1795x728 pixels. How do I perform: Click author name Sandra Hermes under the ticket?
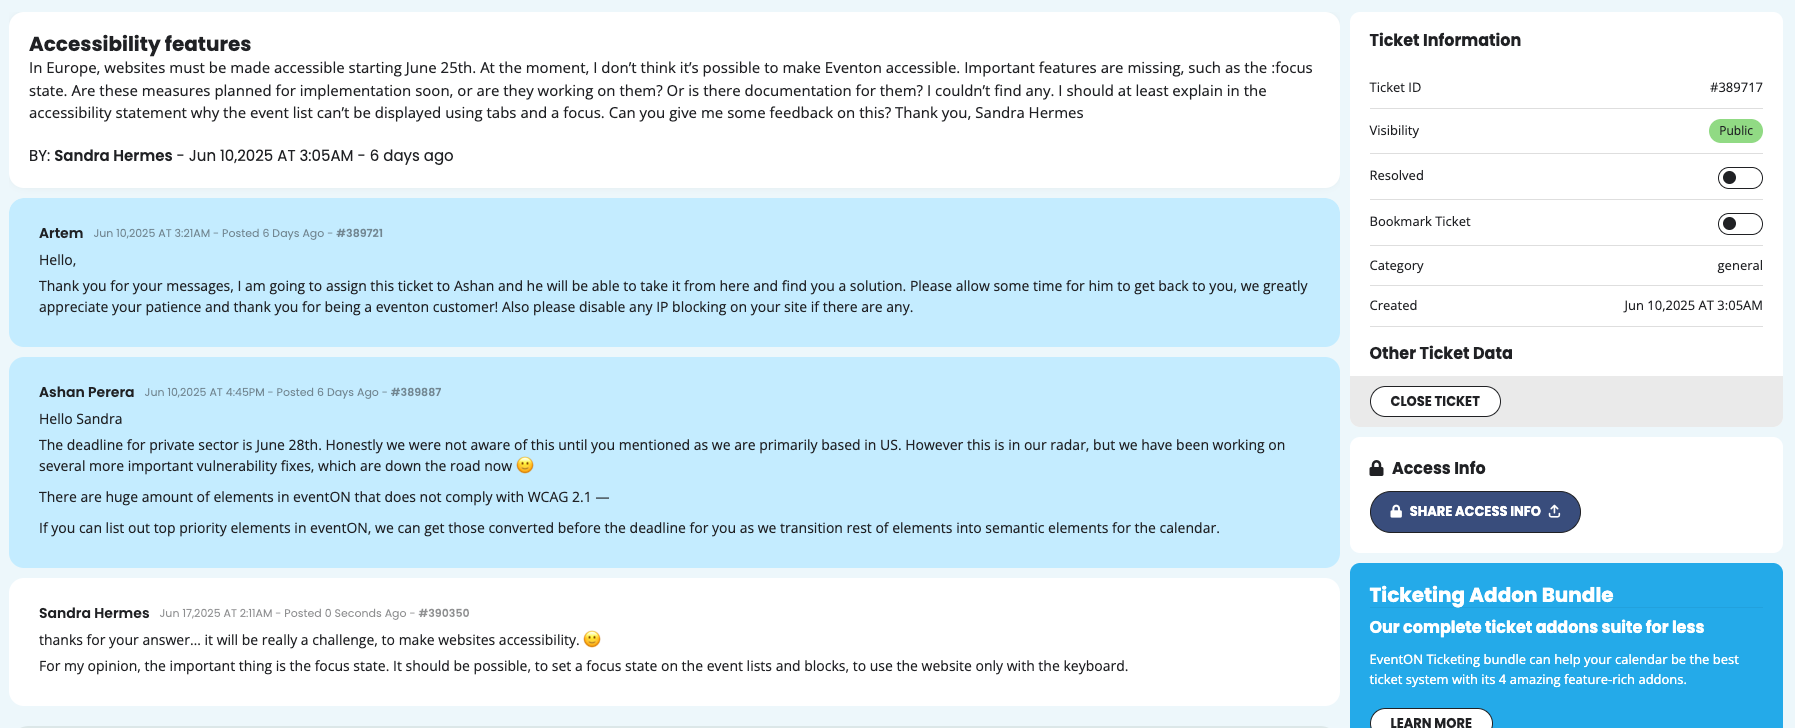[x=113, y=156]
